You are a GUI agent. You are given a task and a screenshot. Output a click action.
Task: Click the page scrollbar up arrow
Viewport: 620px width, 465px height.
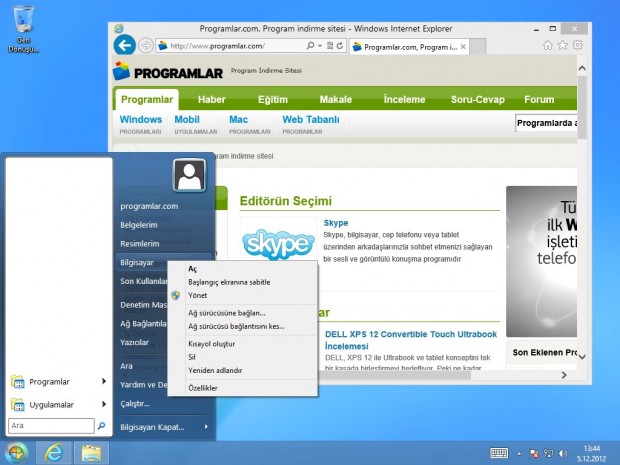[x=582, y=68]
